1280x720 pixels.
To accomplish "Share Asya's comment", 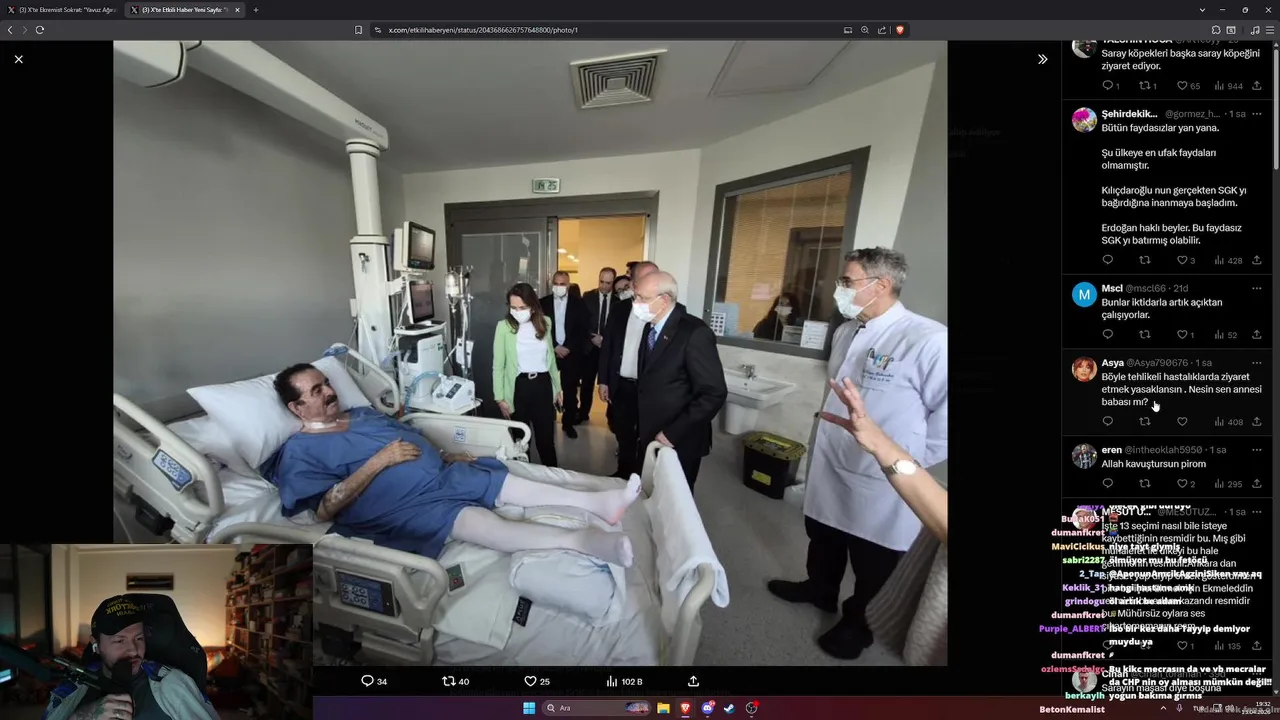I will 1257,421.
